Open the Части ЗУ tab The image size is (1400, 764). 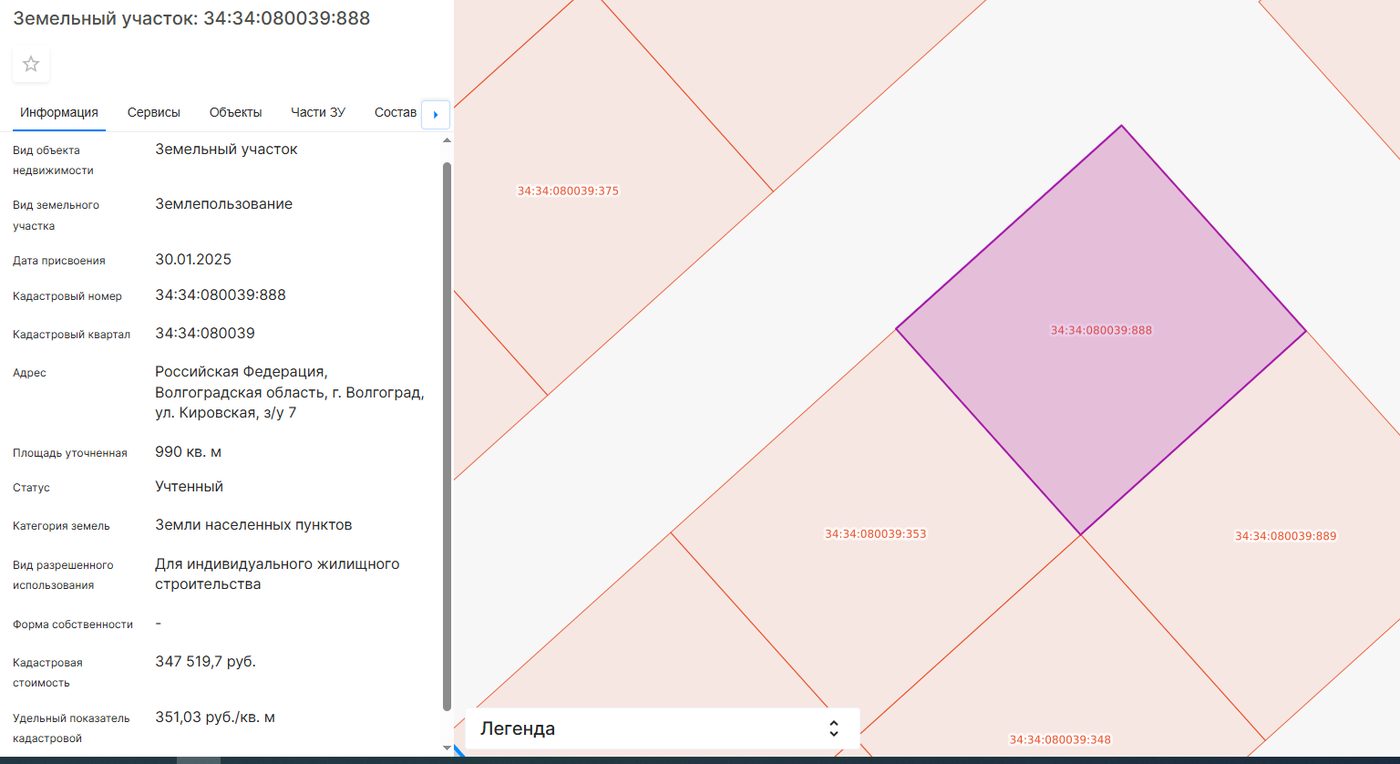pyautogui.click(x=318, y=112)
